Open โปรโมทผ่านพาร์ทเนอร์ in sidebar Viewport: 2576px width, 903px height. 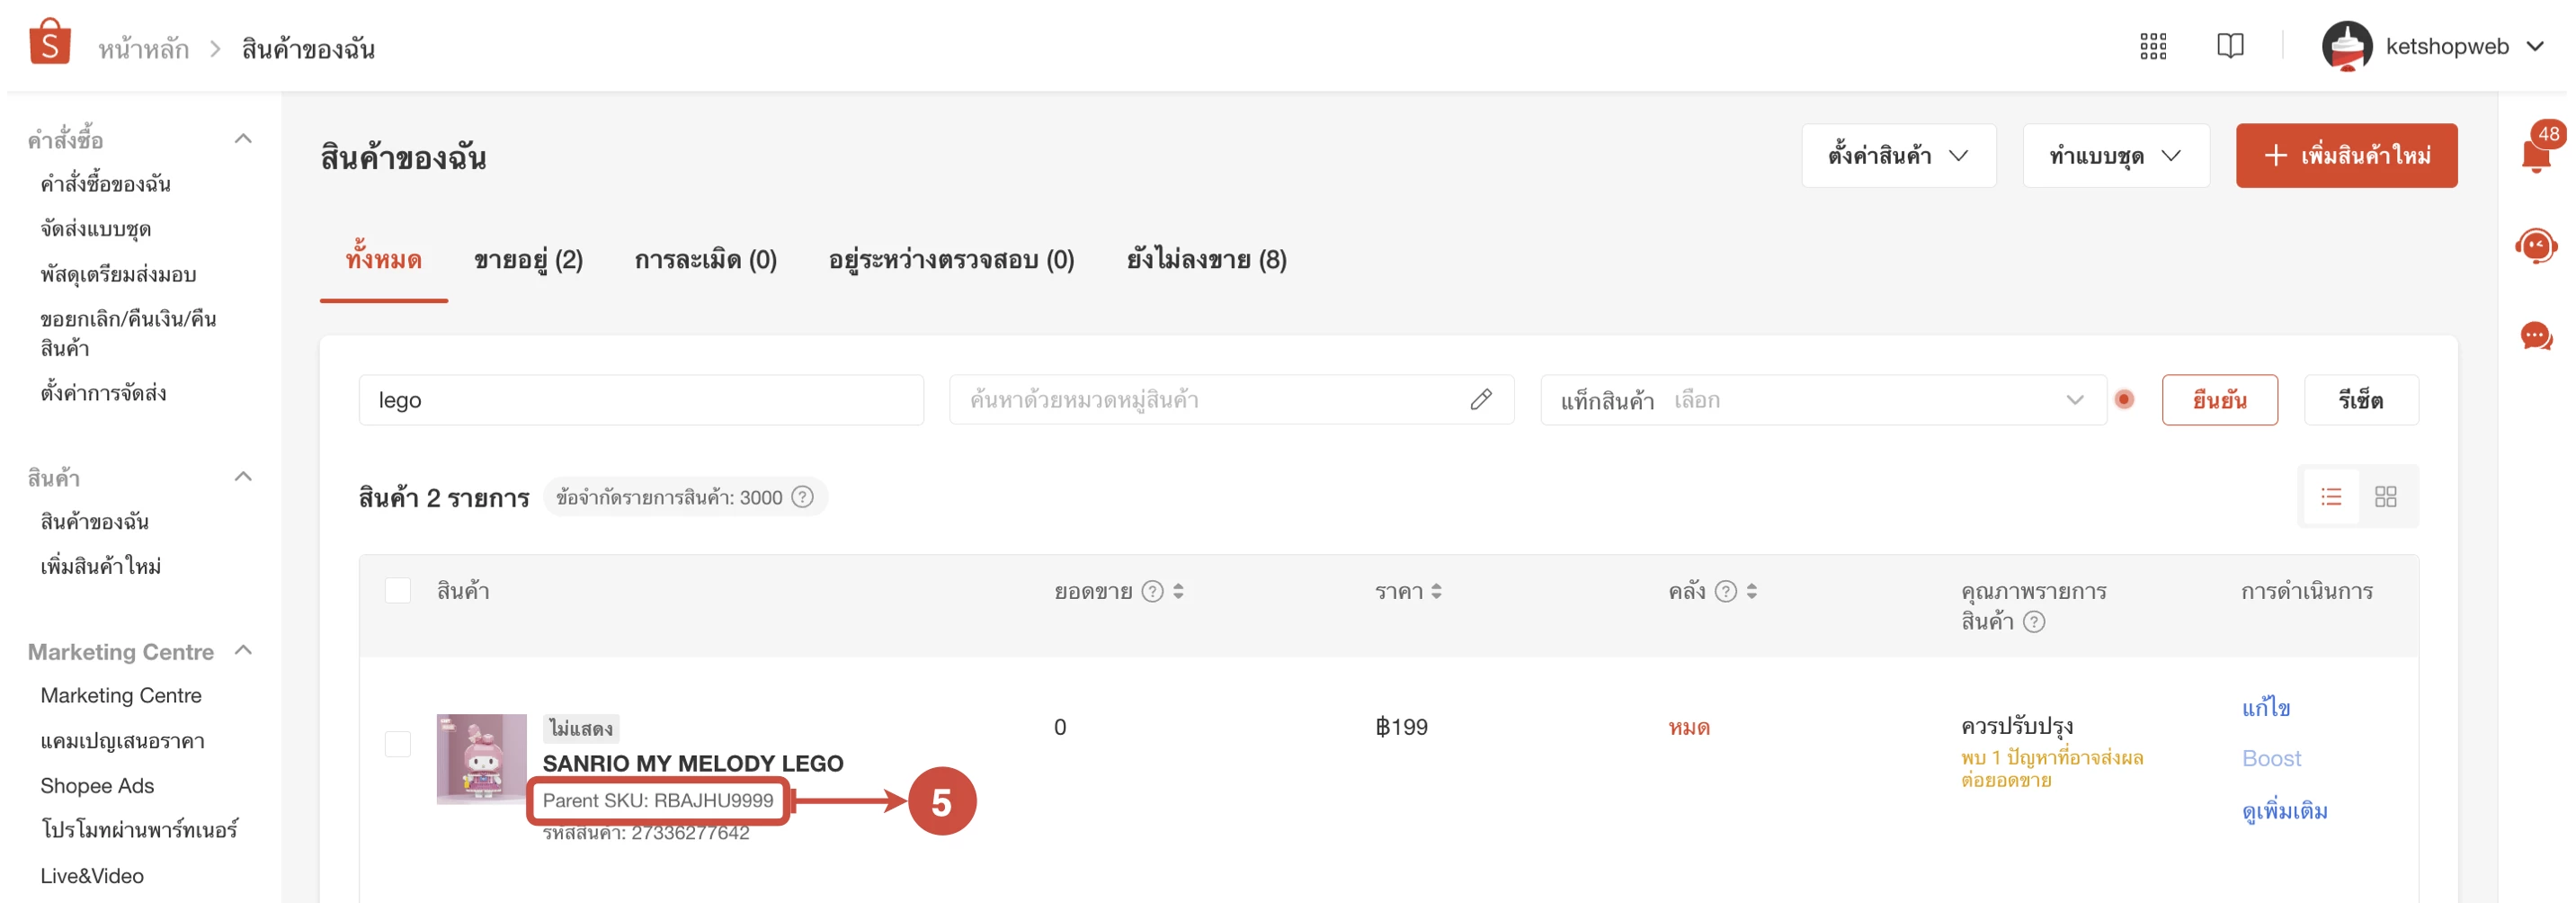tap(139, 830)
